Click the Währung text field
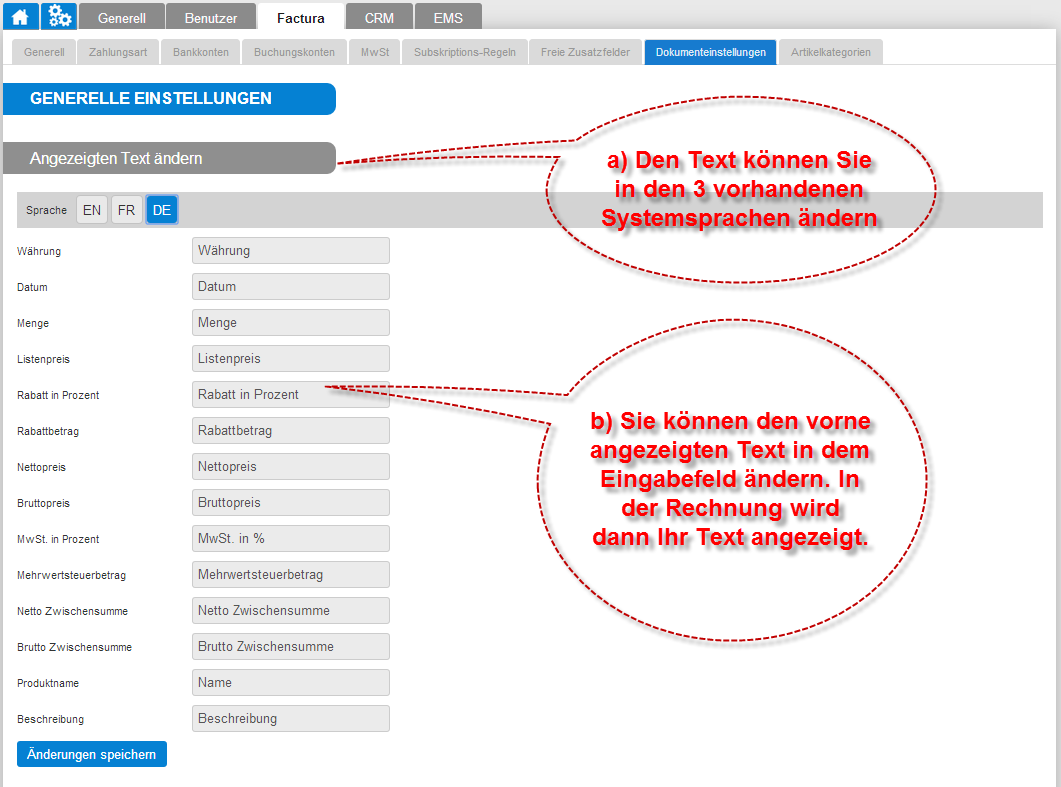 pos(290,251)
